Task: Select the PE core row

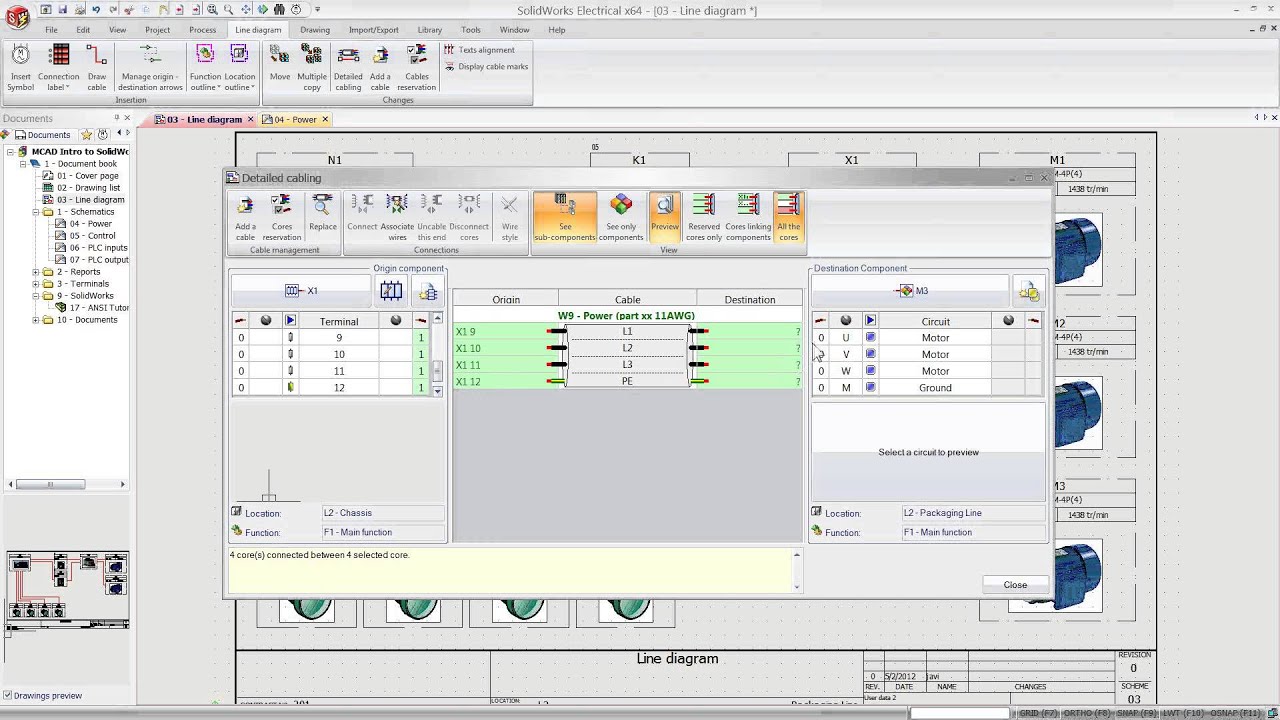Action: (x=627, y=381)
